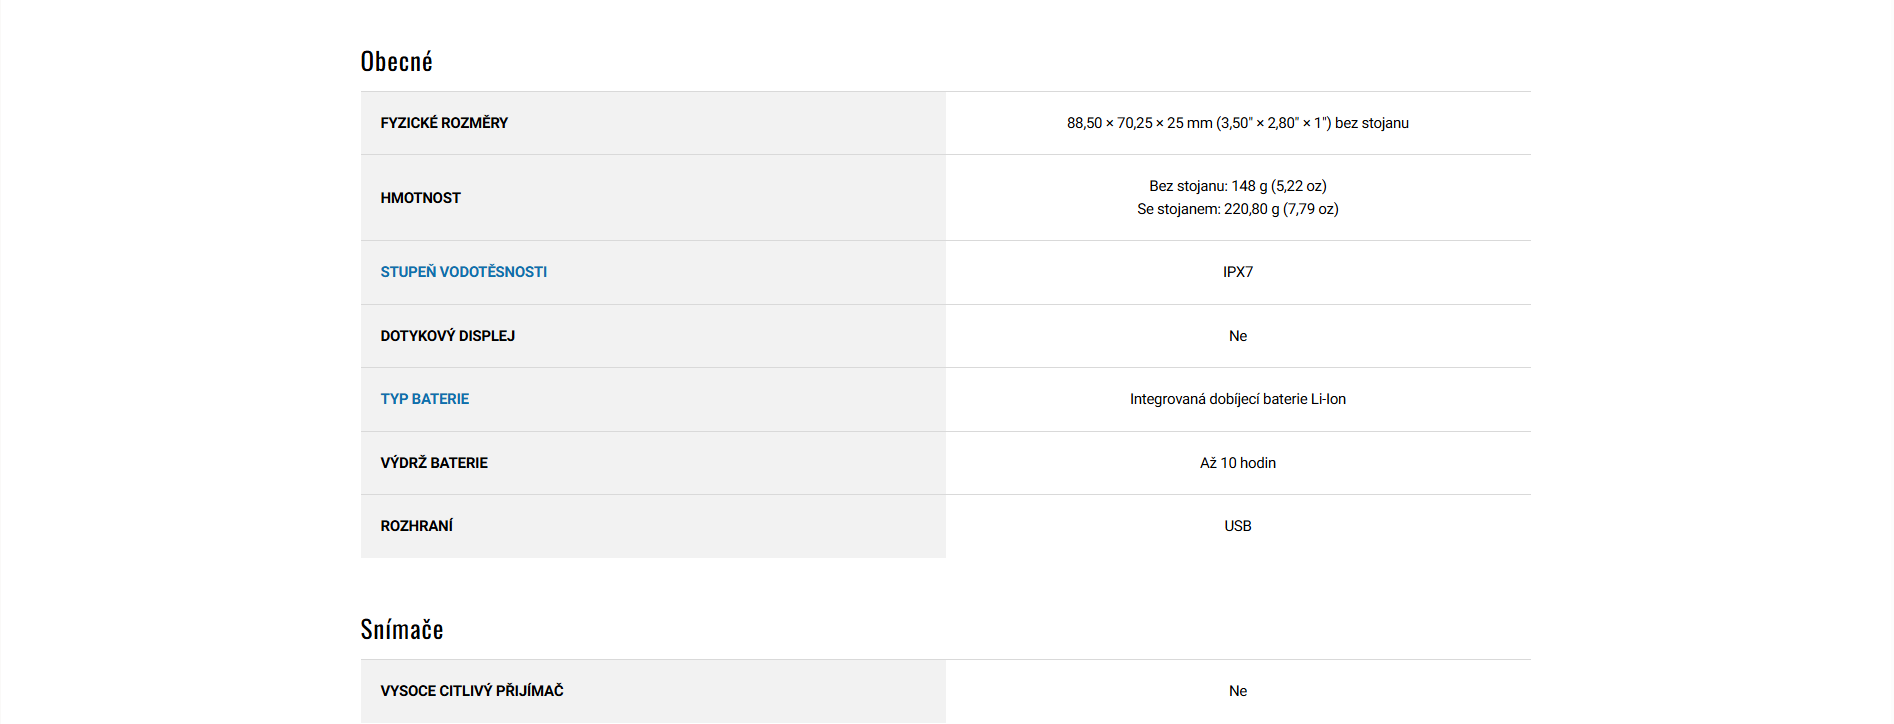Click the Snímače section heading
The image size is (1894, 724).
tap(401, 630)
